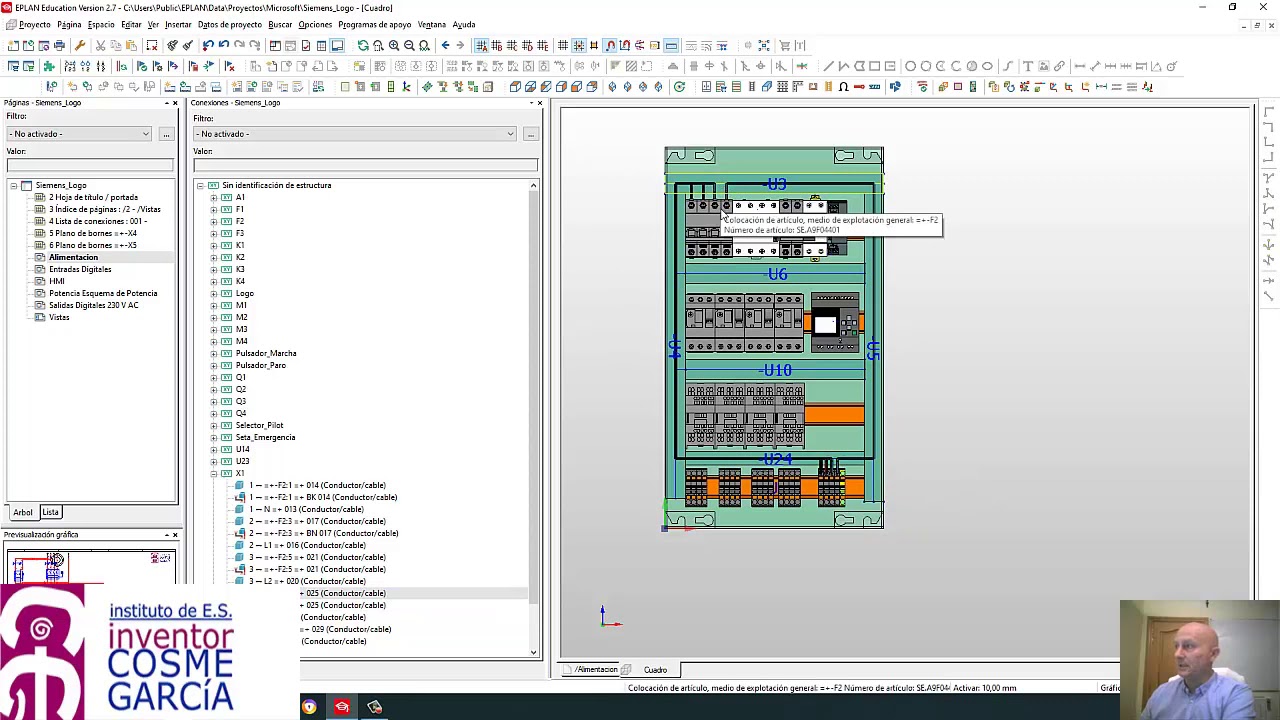This screenshot has width=1280, height=720.
Task: Toggle highlighted blue bar toolbar button
Action: point(671,45)
